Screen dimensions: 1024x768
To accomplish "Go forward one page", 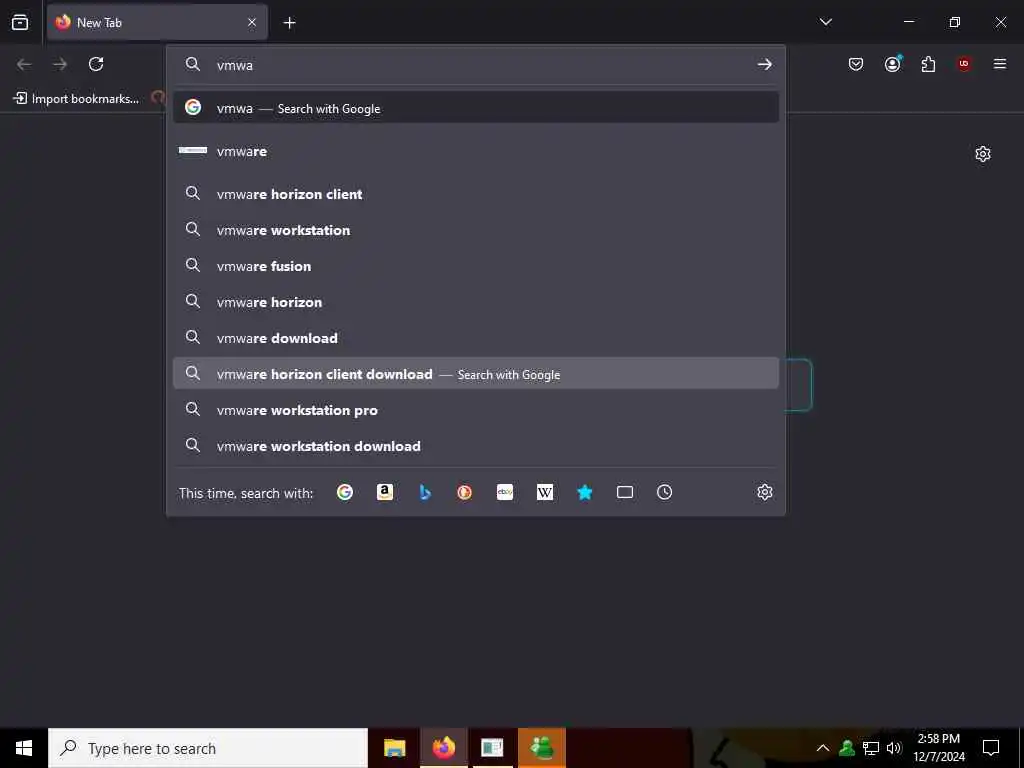I will [x=60, y=64].
